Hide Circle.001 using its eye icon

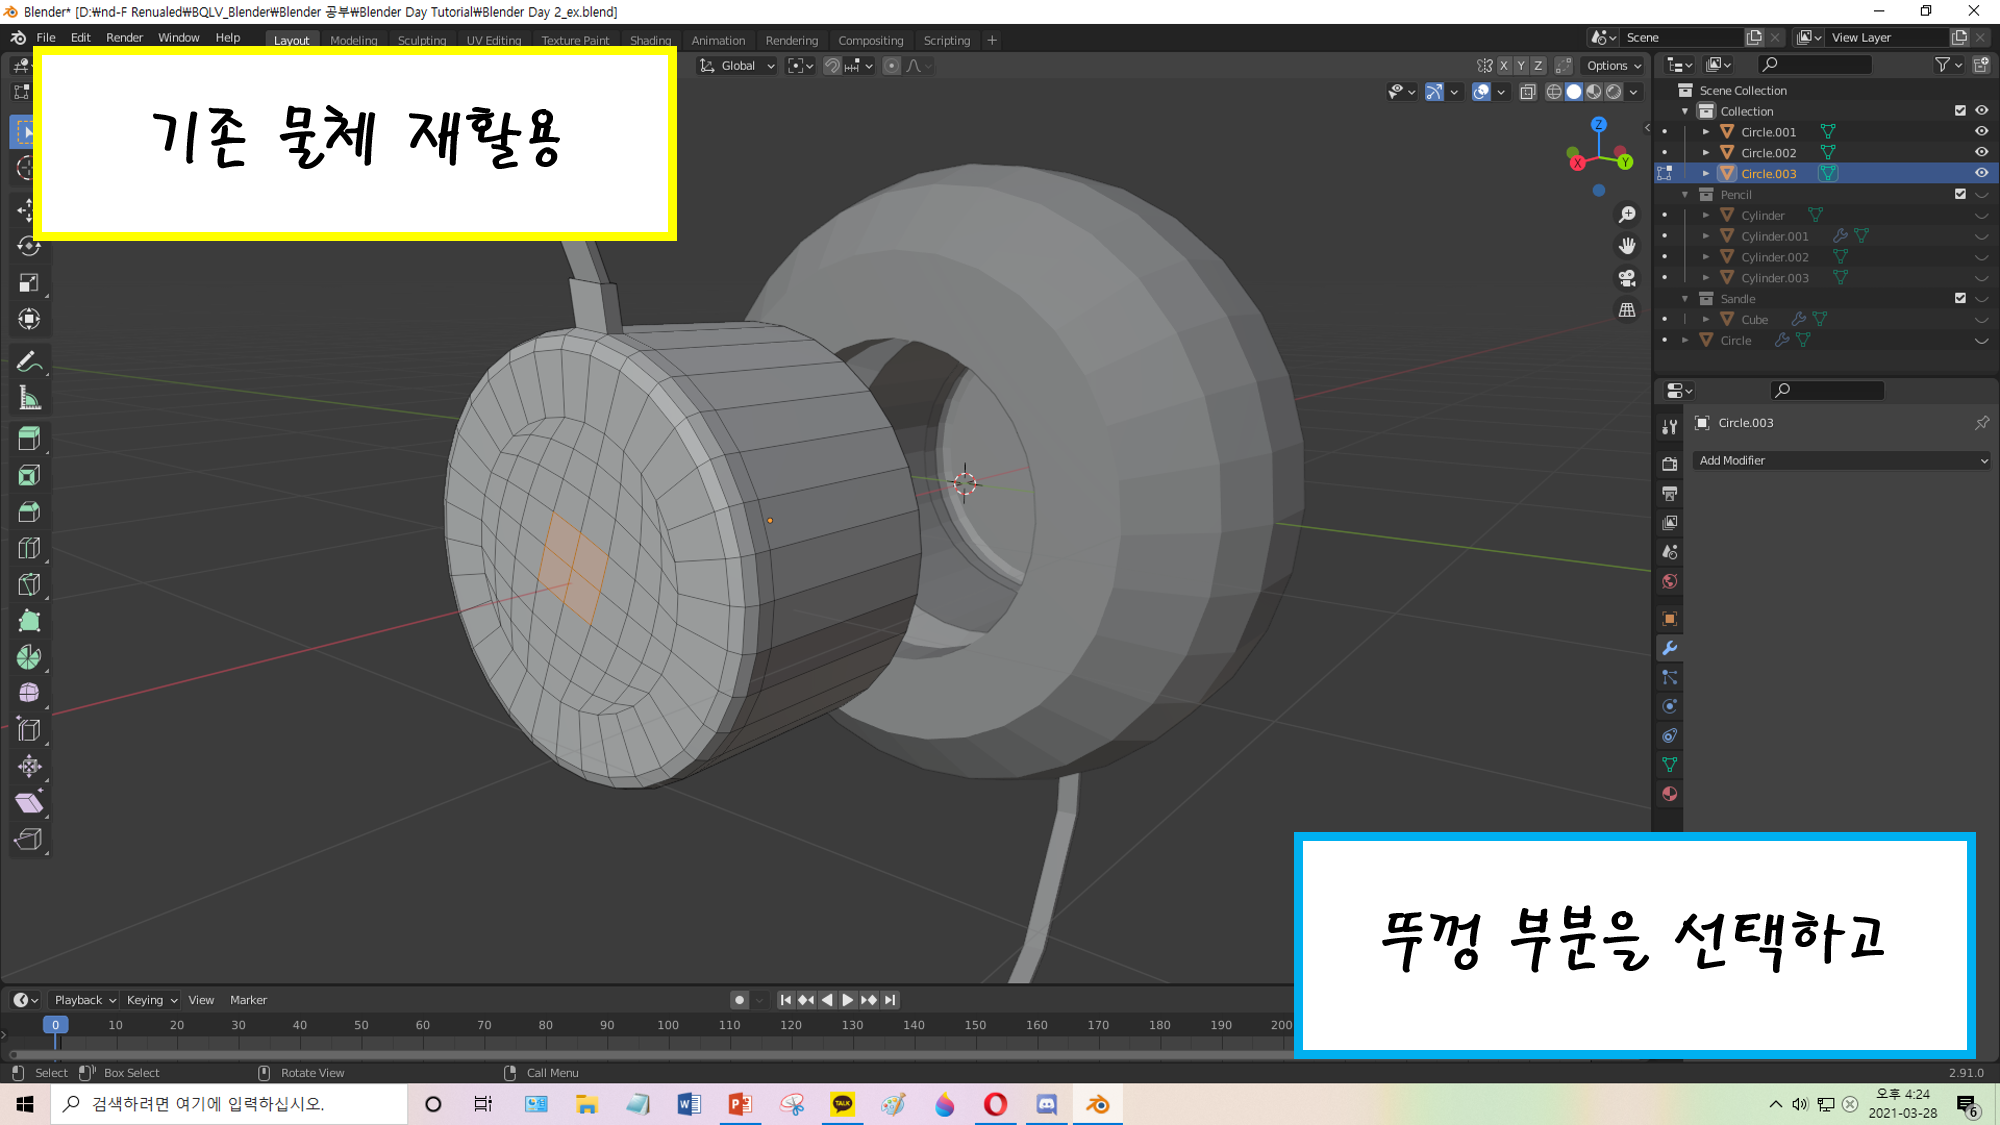pyautogui.click(x=1980, y=132)
